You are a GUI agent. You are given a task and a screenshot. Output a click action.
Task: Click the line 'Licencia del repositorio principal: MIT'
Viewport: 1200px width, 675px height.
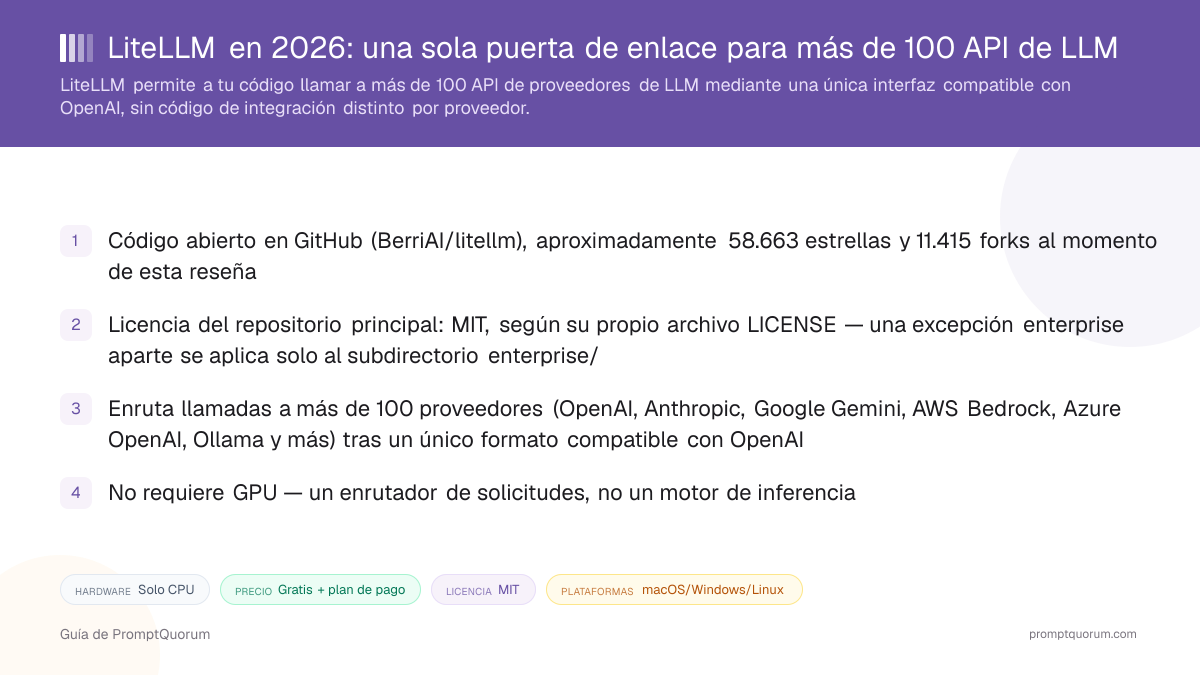click(616, 340)
